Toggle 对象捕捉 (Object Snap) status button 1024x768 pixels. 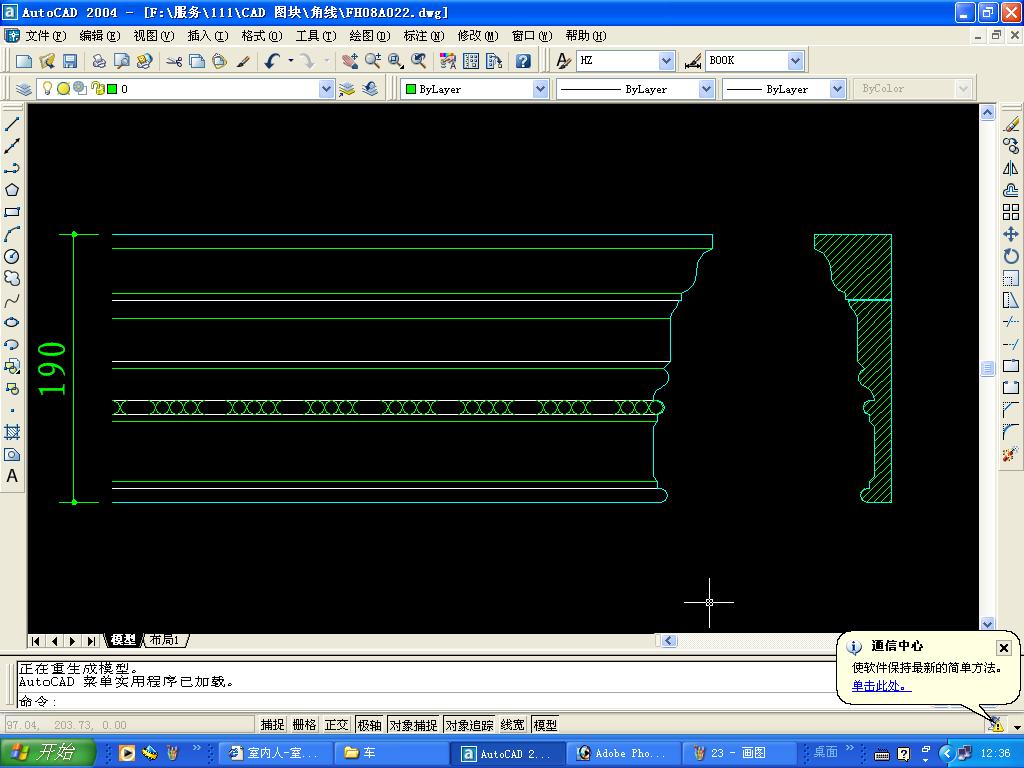pos(413,725)
